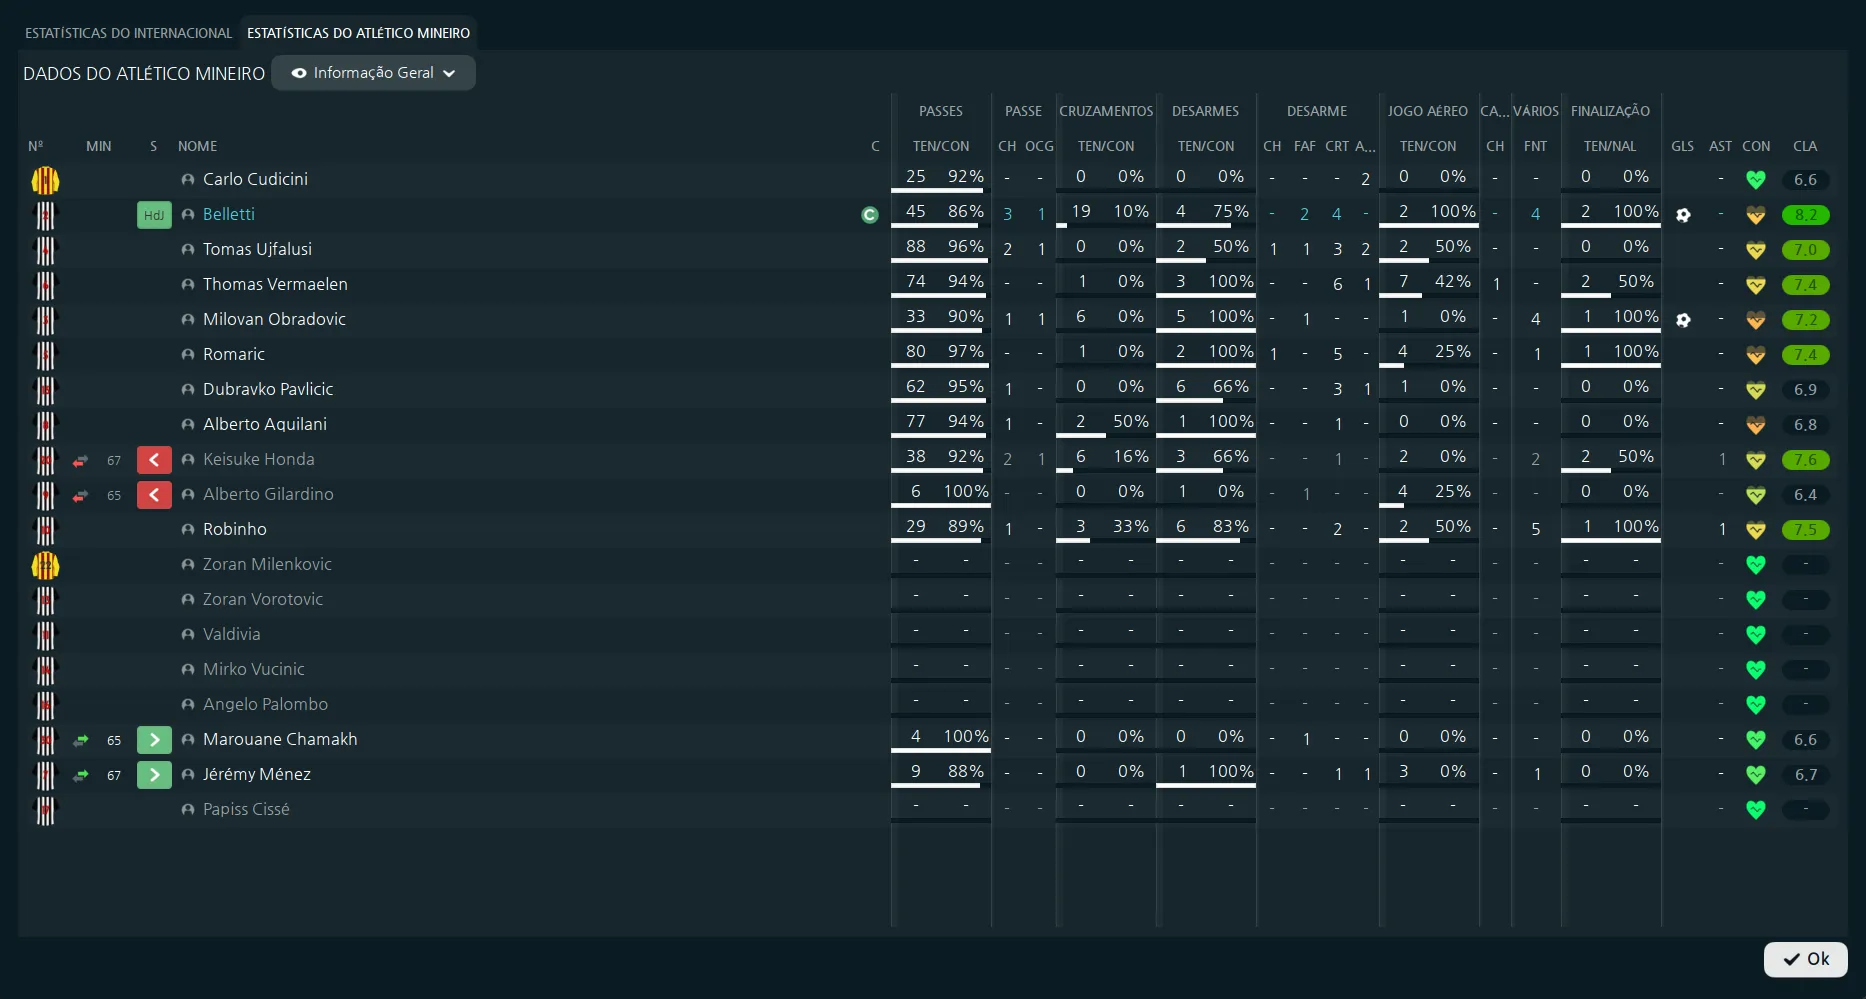
Task: Sort by the GLS column header
Action: click(x=1683, y=146)
